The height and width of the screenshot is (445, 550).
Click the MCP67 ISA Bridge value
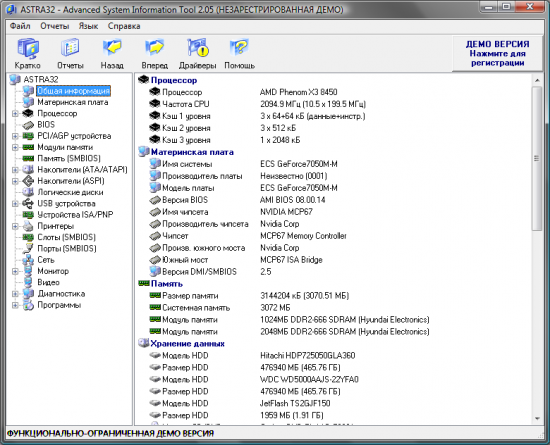(x=291, y=260)
